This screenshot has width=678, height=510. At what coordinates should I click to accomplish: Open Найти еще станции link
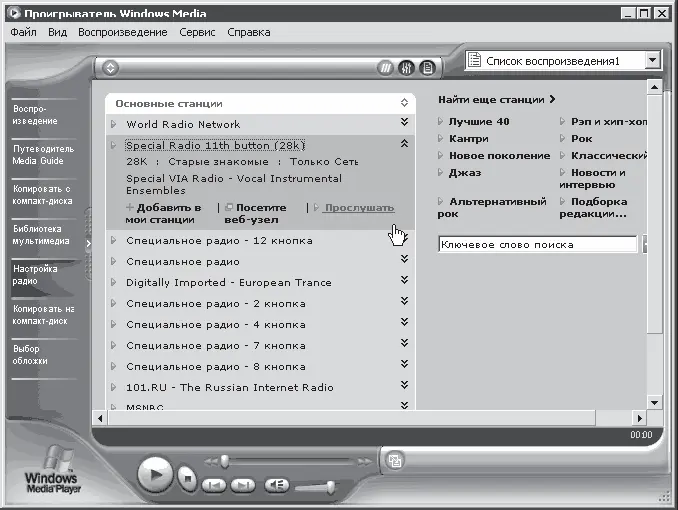click(496, 99)
